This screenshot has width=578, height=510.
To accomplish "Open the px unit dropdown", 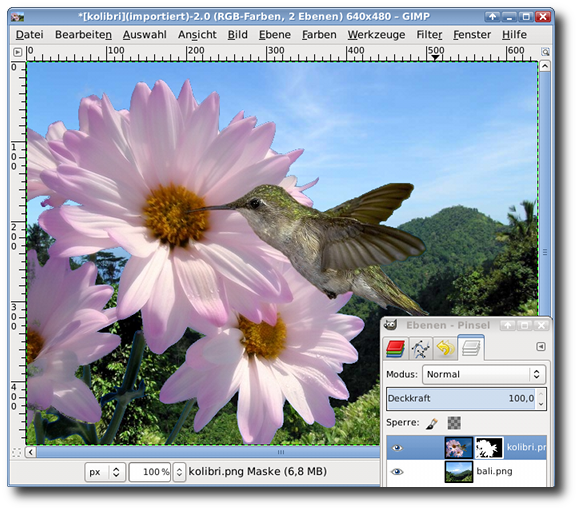I will [105, 472].
